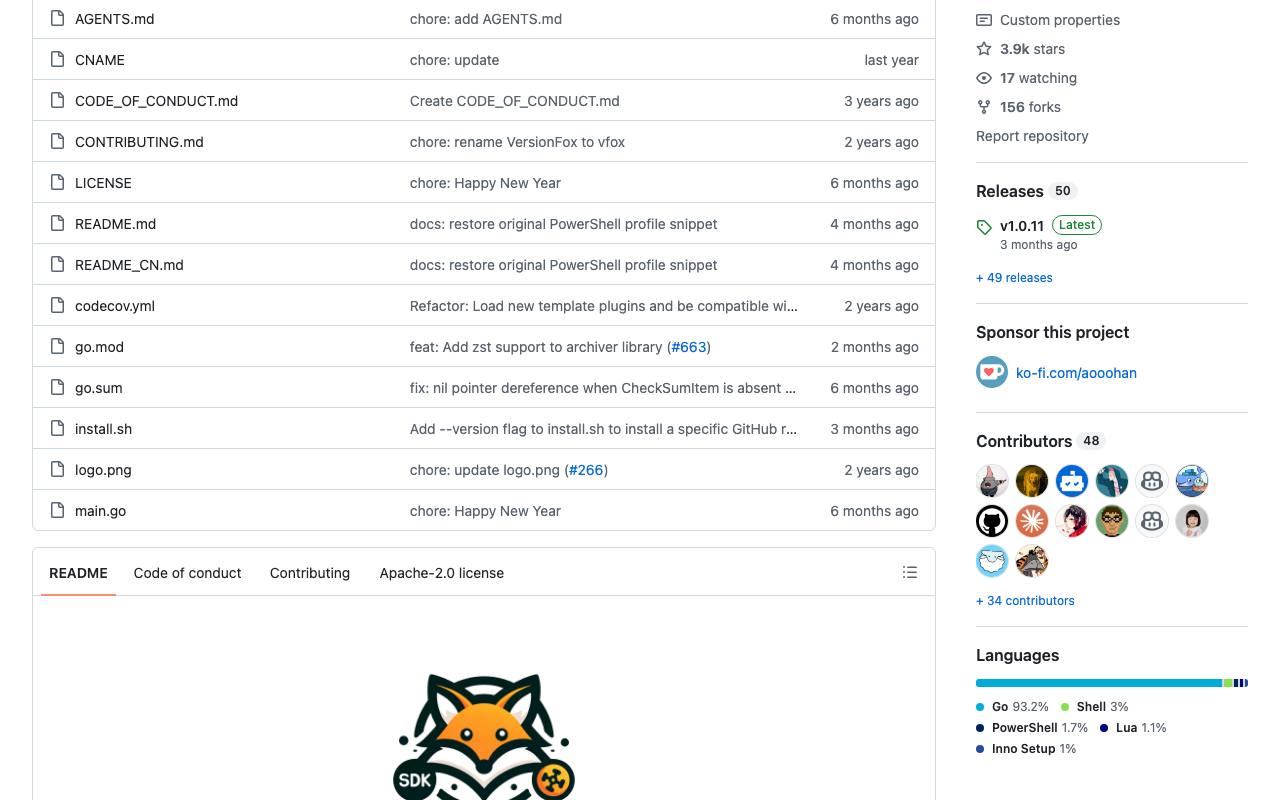The image size is (1280, 800).
Task: Click the fork icon beside 156 forks
Action: 984,107
